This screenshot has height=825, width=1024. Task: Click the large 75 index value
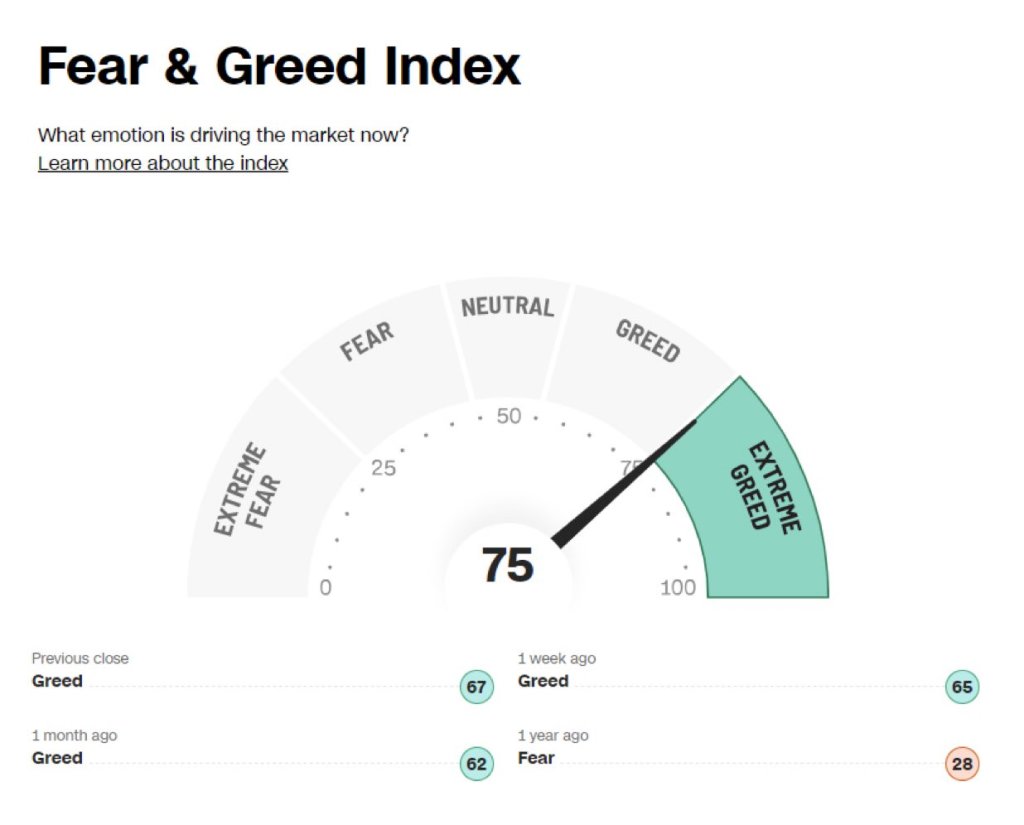coord(508,565)
